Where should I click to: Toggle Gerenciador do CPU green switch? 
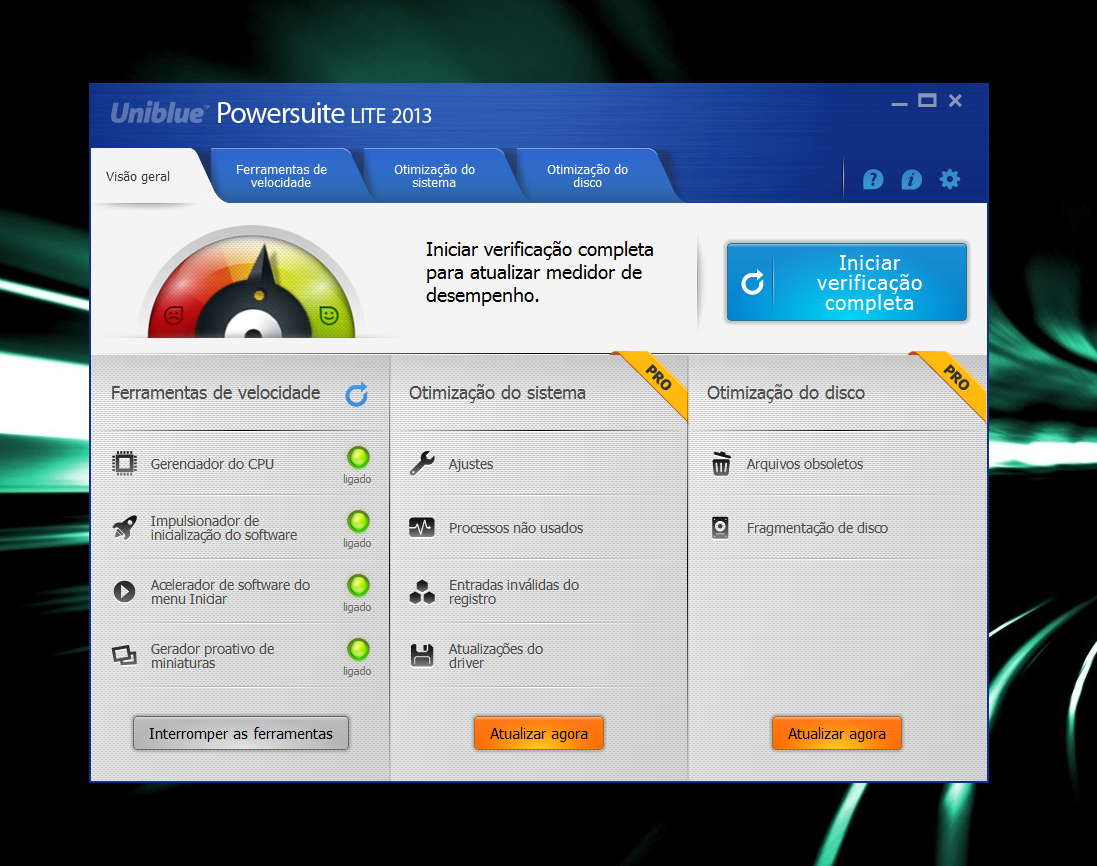click(358, 457)
